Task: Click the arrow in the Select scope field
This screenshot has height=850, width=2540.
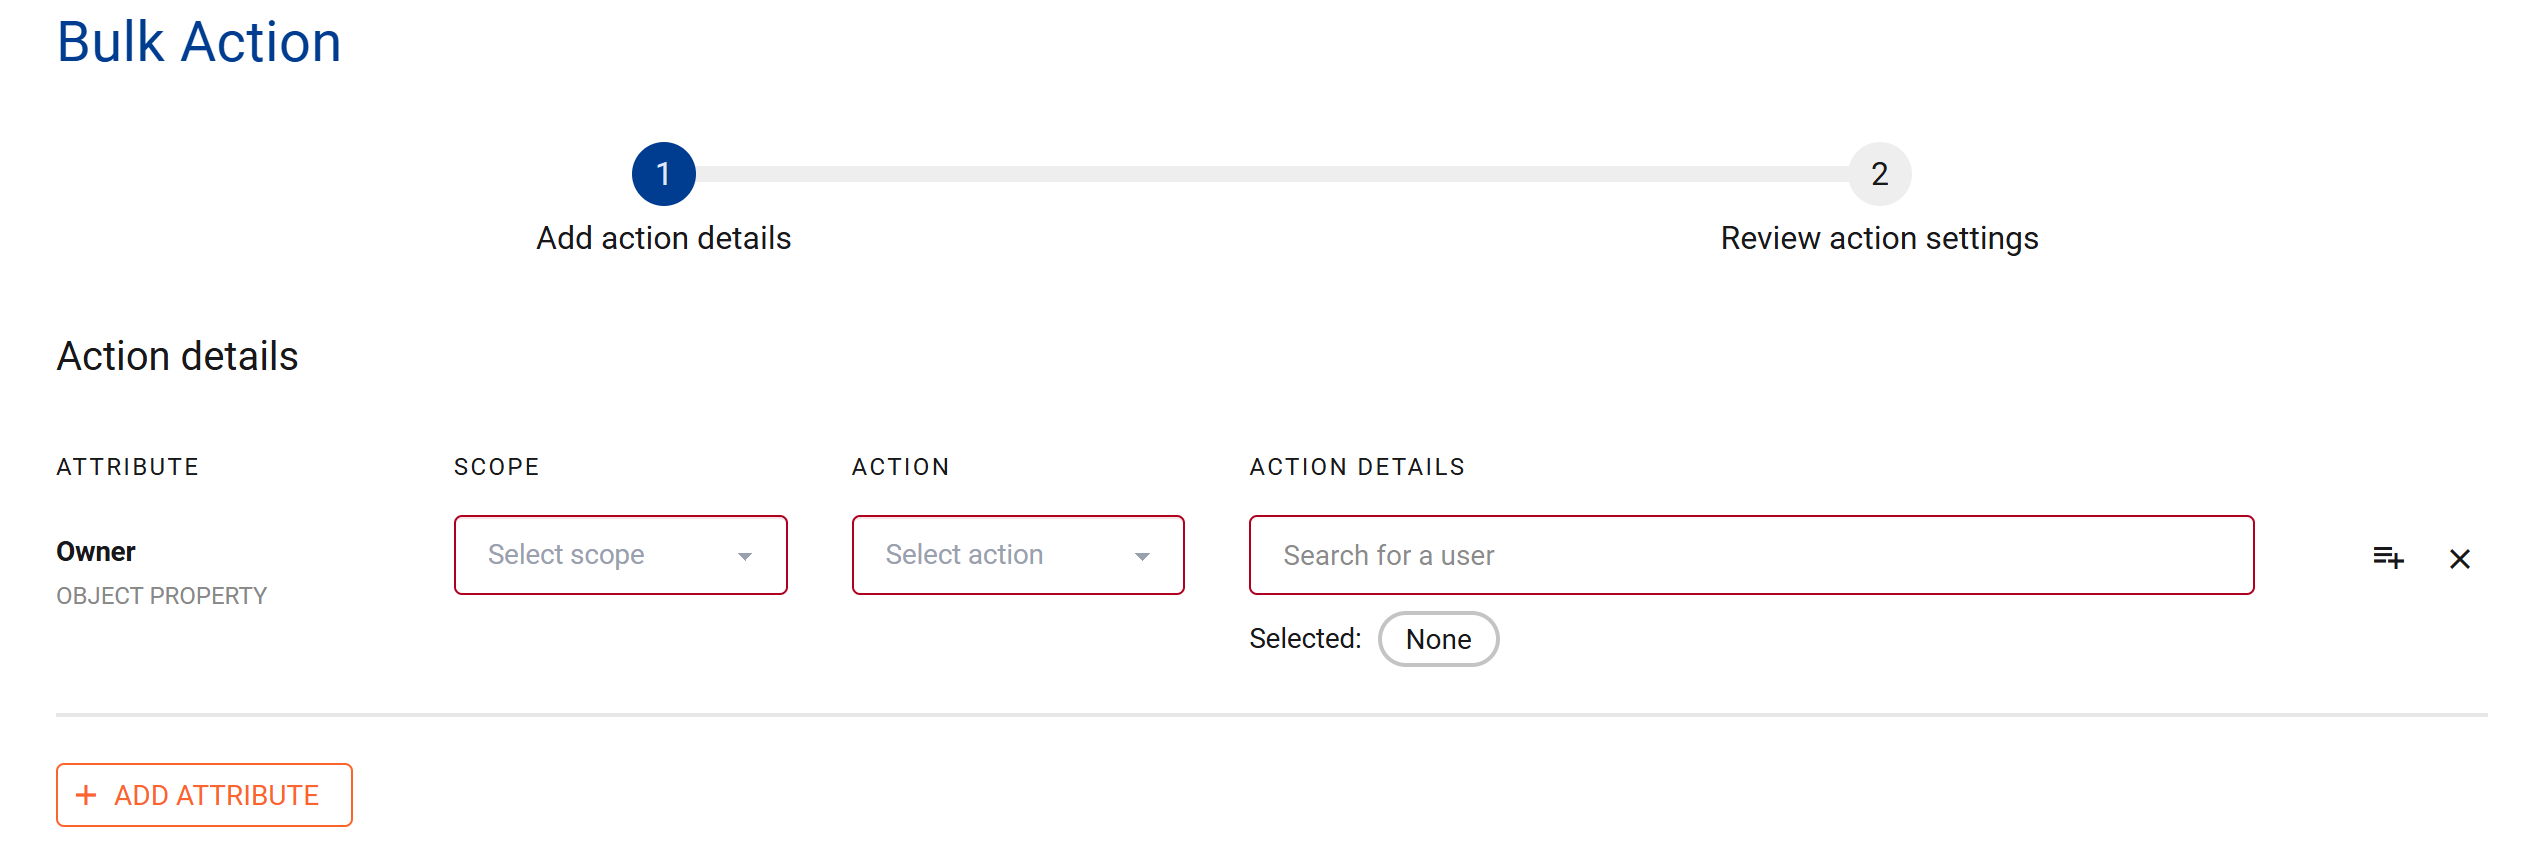Action: point(745,556)
